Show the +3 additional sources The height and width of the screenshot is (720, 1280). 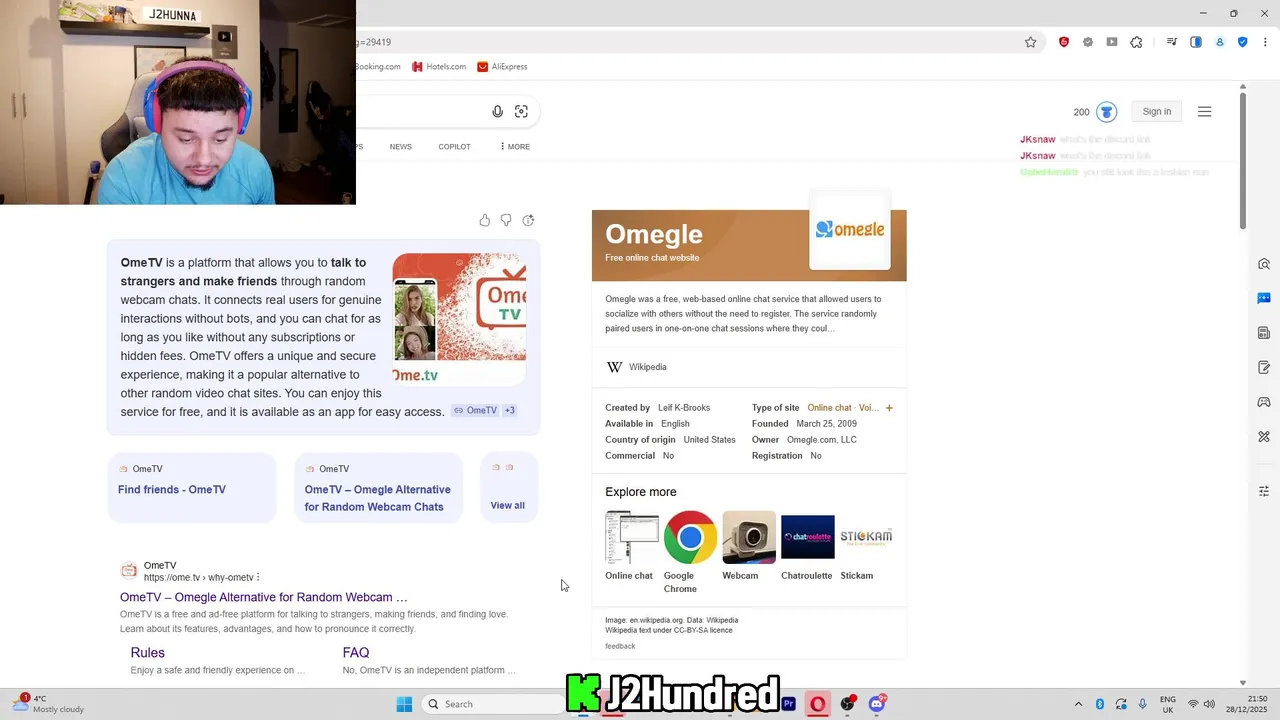point(509,410)
